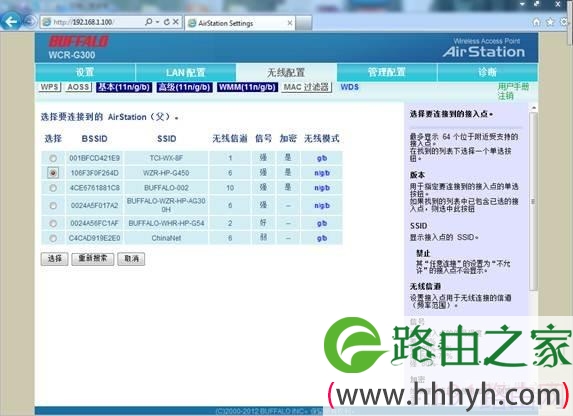Screen dimensions: 573x416
Task: Click the search magnifier in address bar
Action: click(x=148, y=22)
